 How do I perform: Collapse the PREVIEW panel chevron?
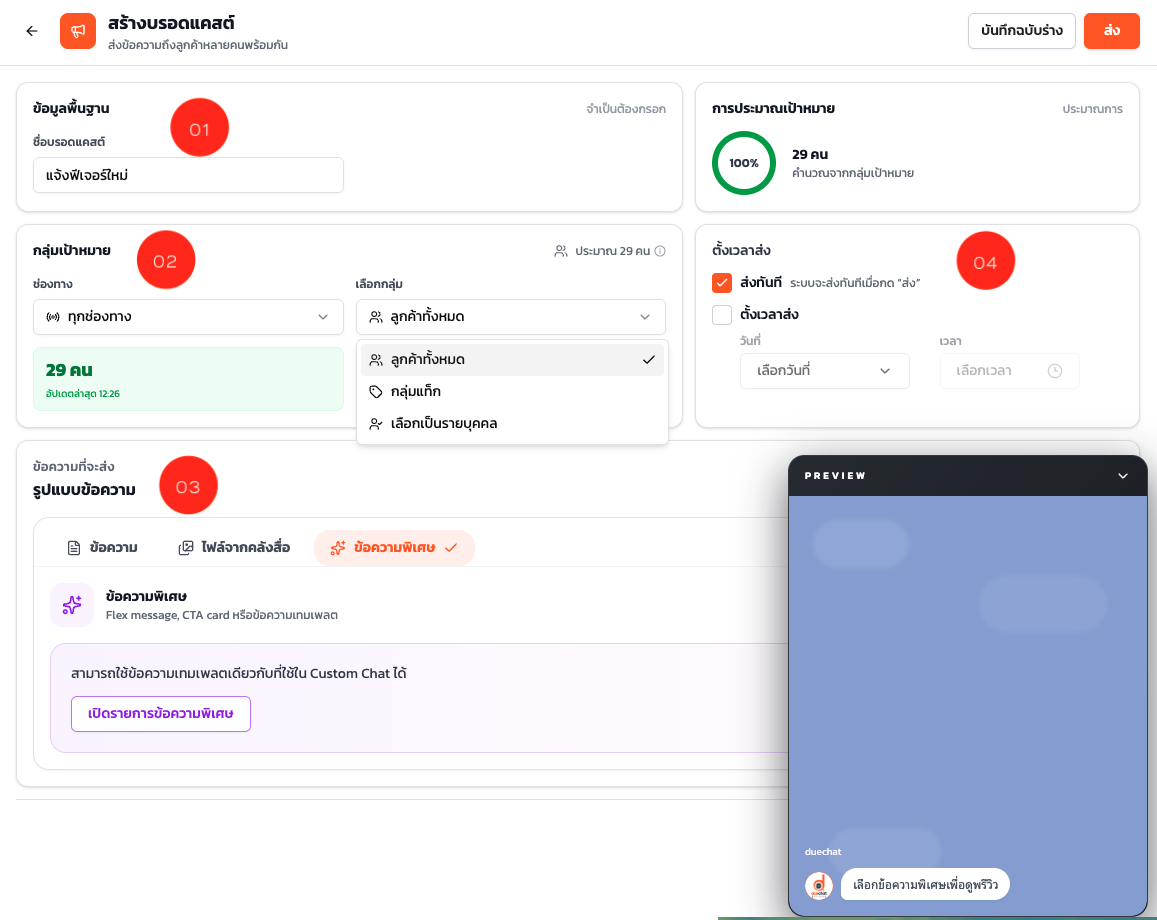(x=1123, y=476)
